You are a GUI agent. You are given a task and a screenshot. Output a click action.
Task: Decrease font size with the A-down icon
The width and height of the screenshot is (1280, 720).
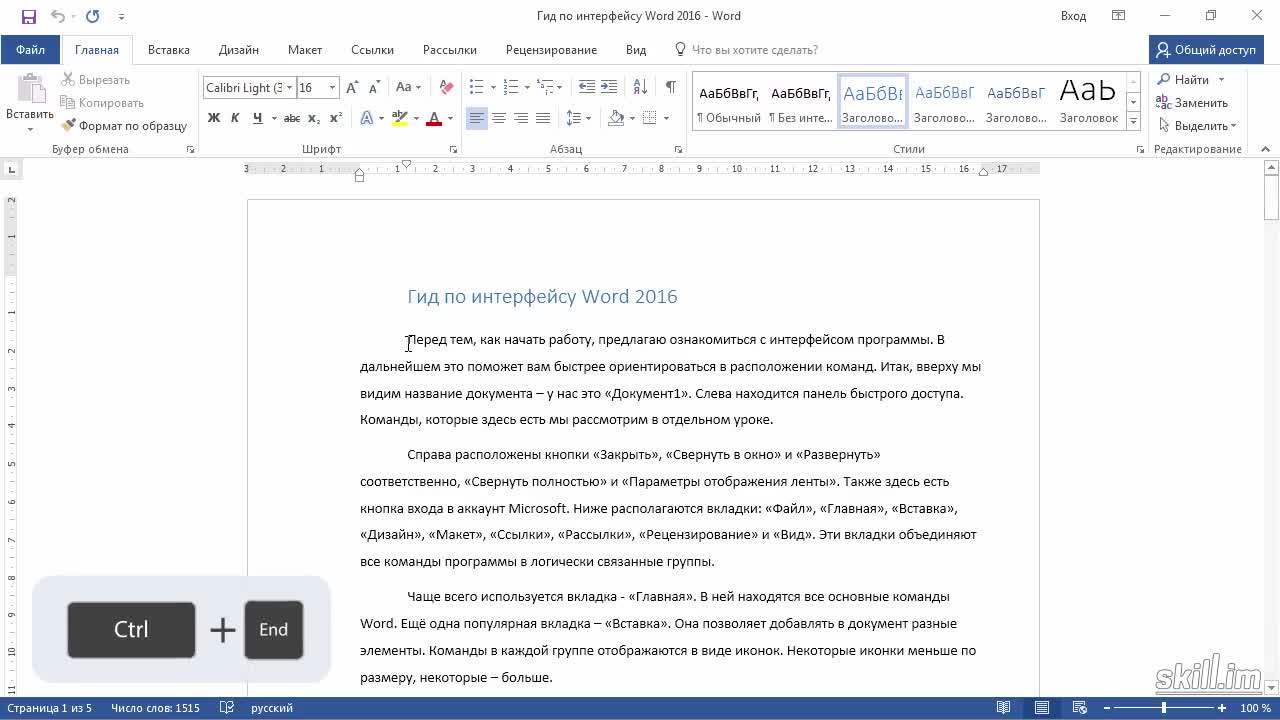[373, 88]
